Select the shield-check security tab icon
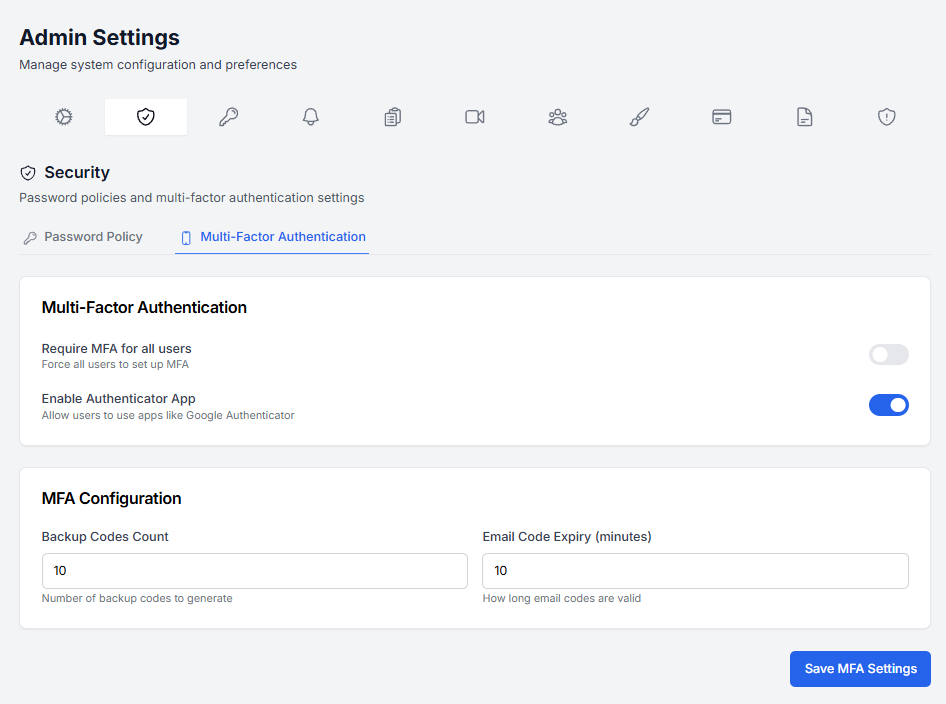 click(145, 116)
